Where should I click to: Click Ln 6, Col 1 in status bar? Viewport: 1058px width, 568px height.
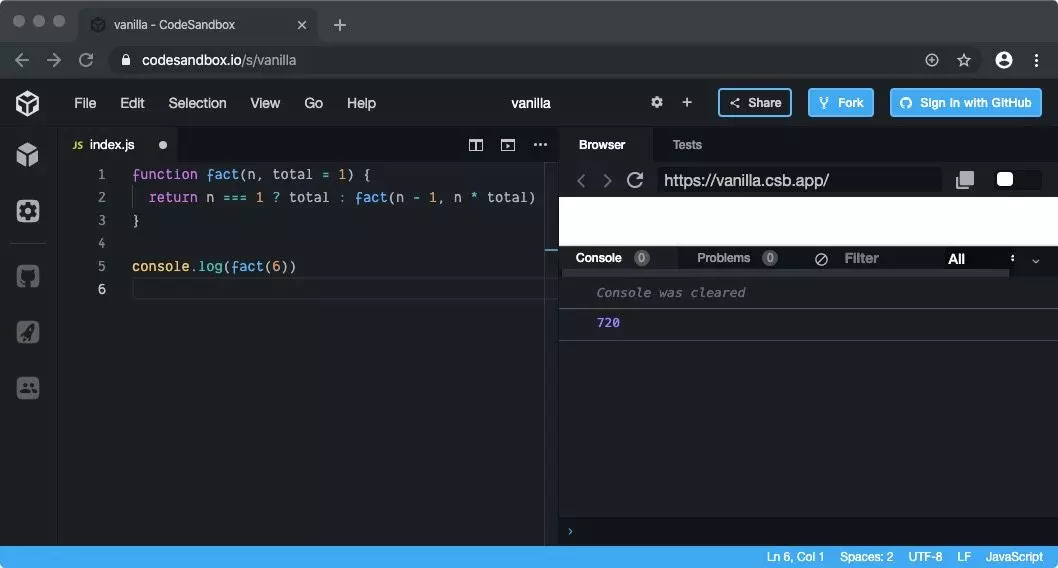click(795, 557)
